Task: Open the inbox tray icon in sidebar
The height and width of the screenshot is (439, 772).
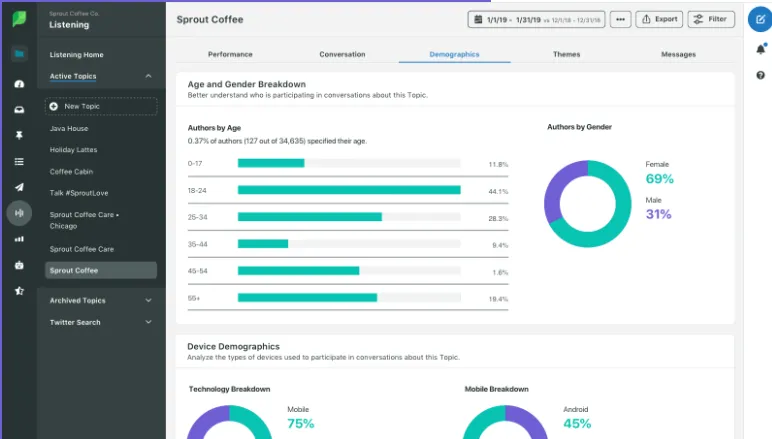Action: pyautogui.click(x=19, y=110)
